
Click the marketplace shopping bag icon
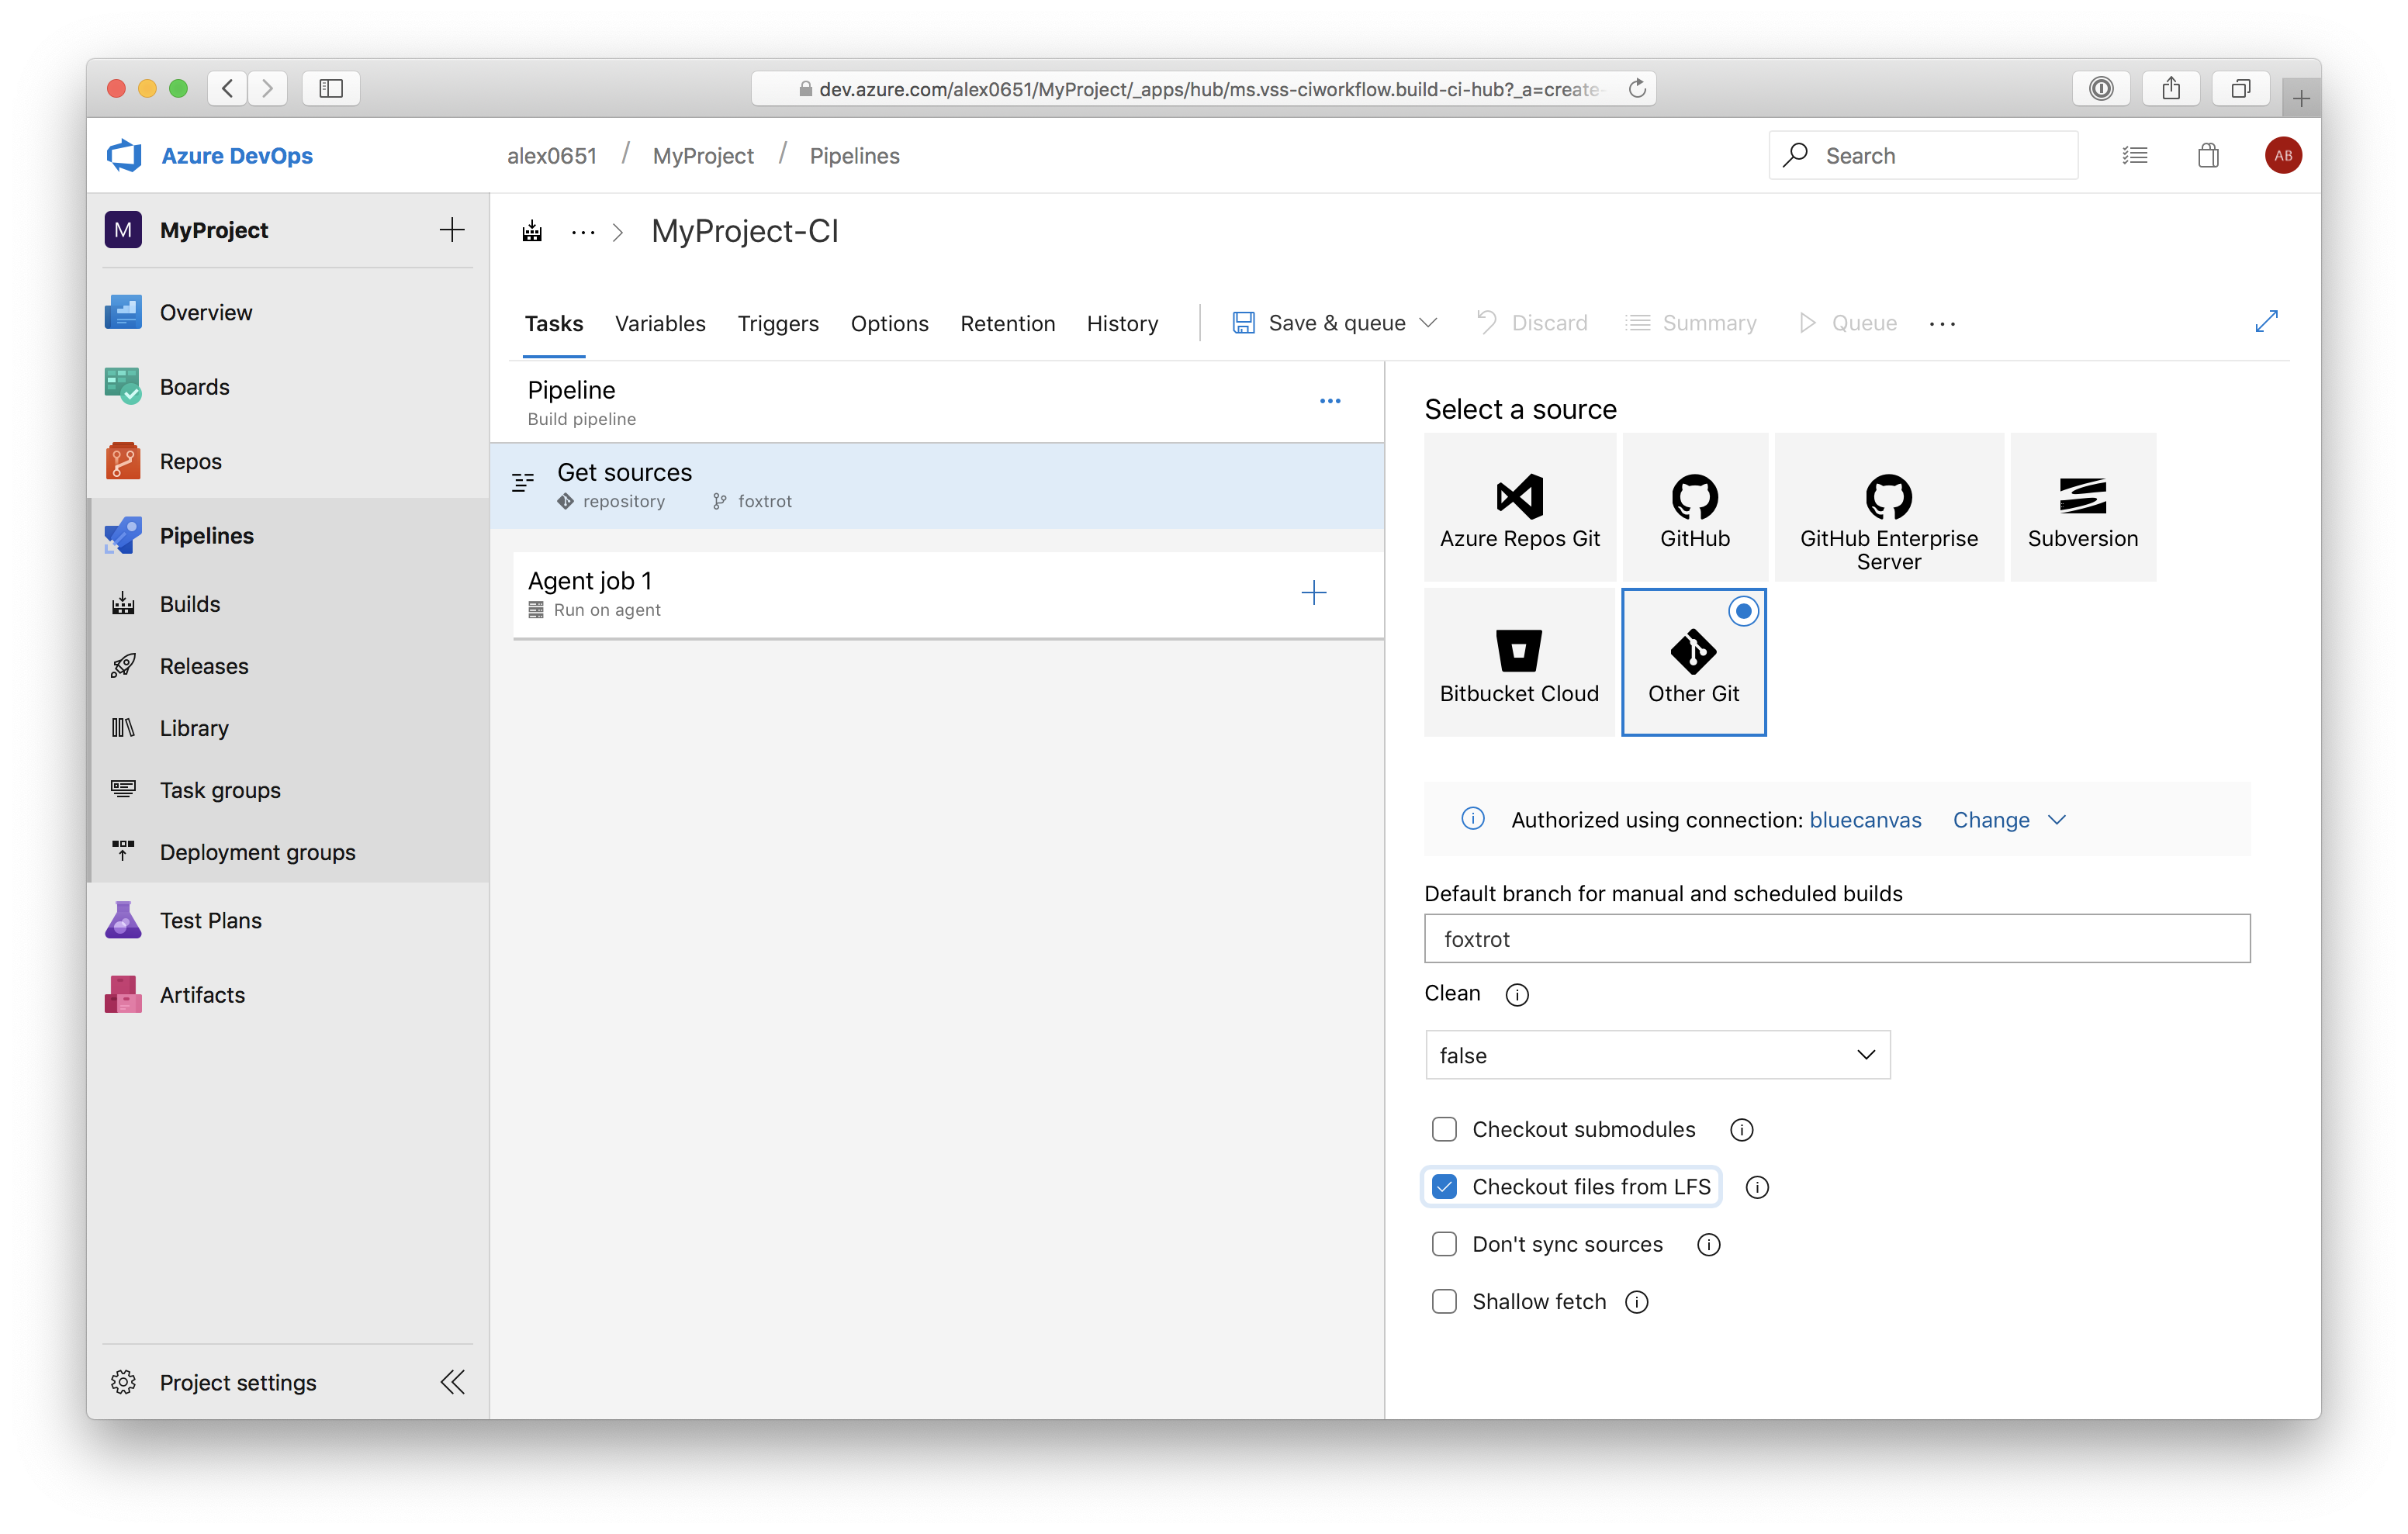[x=2208, y=156]
